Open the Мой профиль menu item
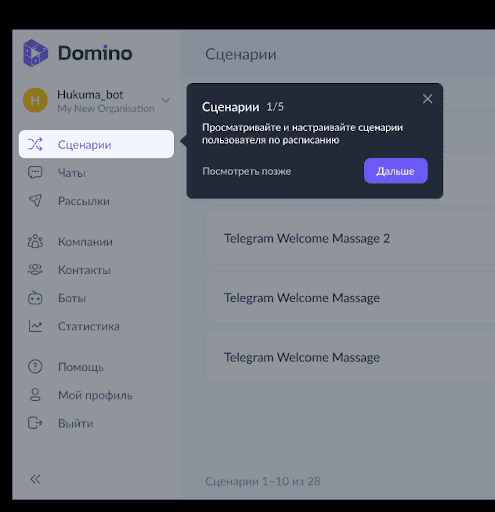The width and height of the screenshot is (495, 512). 96,395
